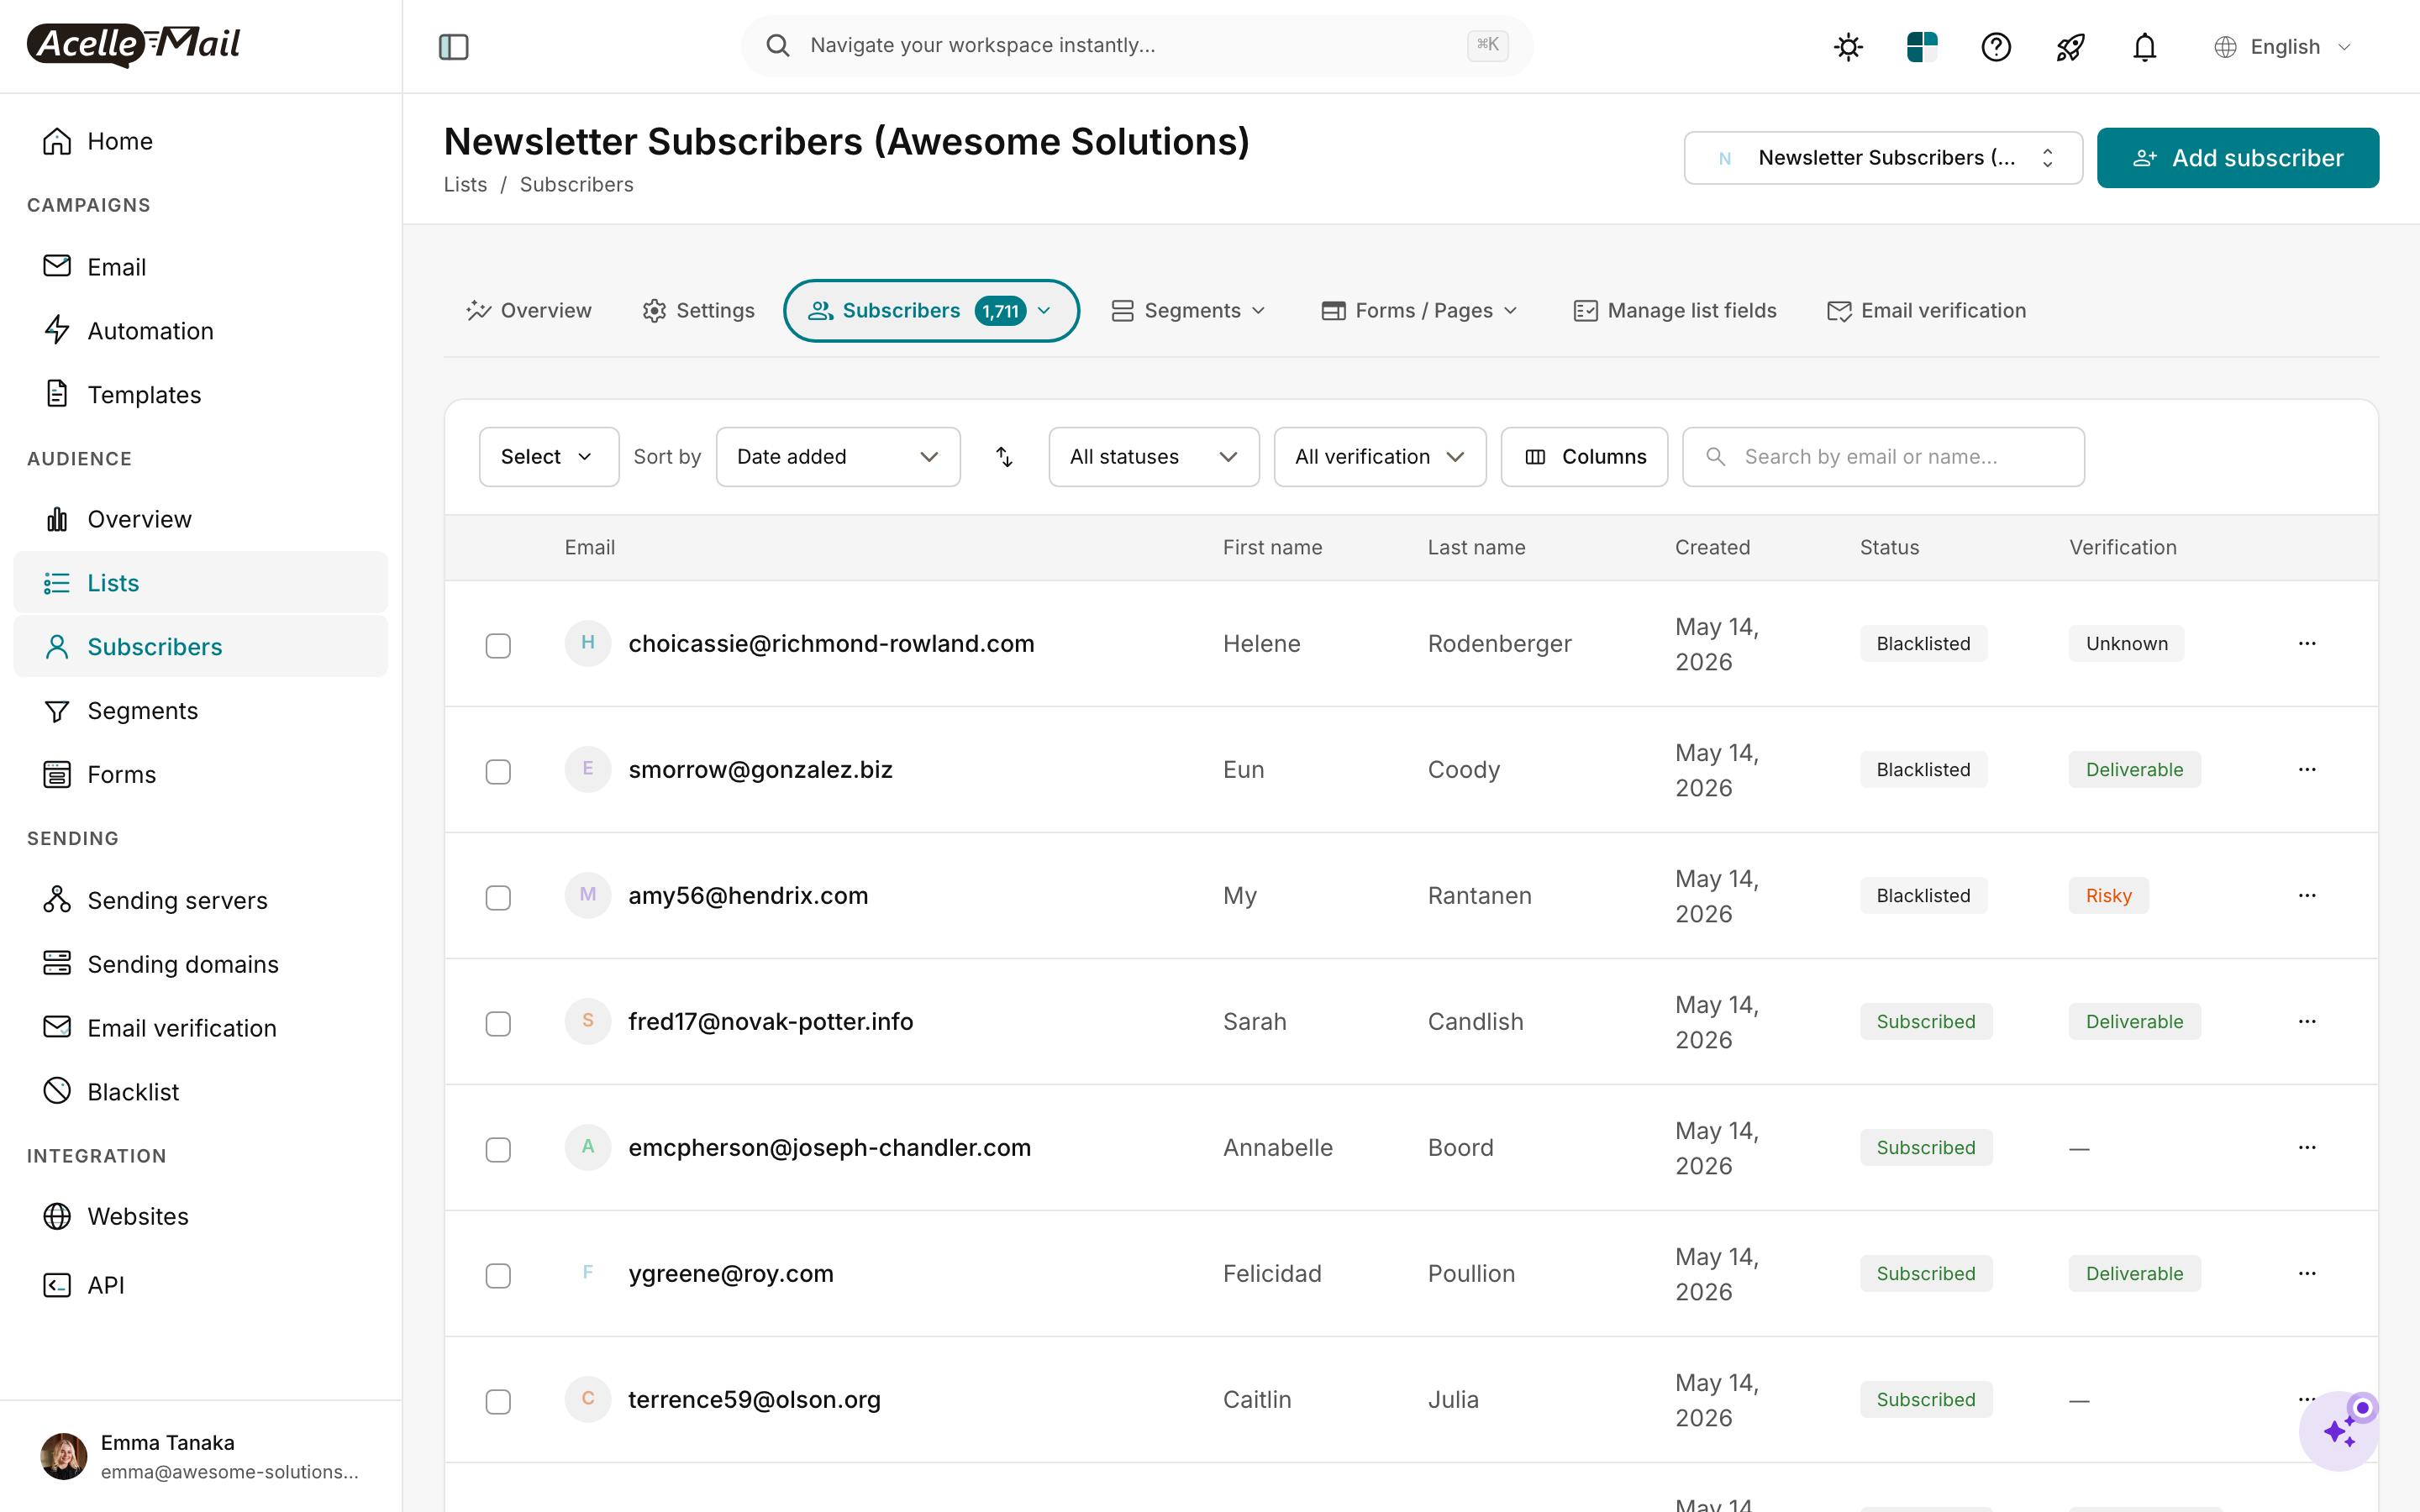Open row actions for ygreene@roy.com
The width and height of the screenshot is (2420, 1512).
[x=2306, y=1274]
